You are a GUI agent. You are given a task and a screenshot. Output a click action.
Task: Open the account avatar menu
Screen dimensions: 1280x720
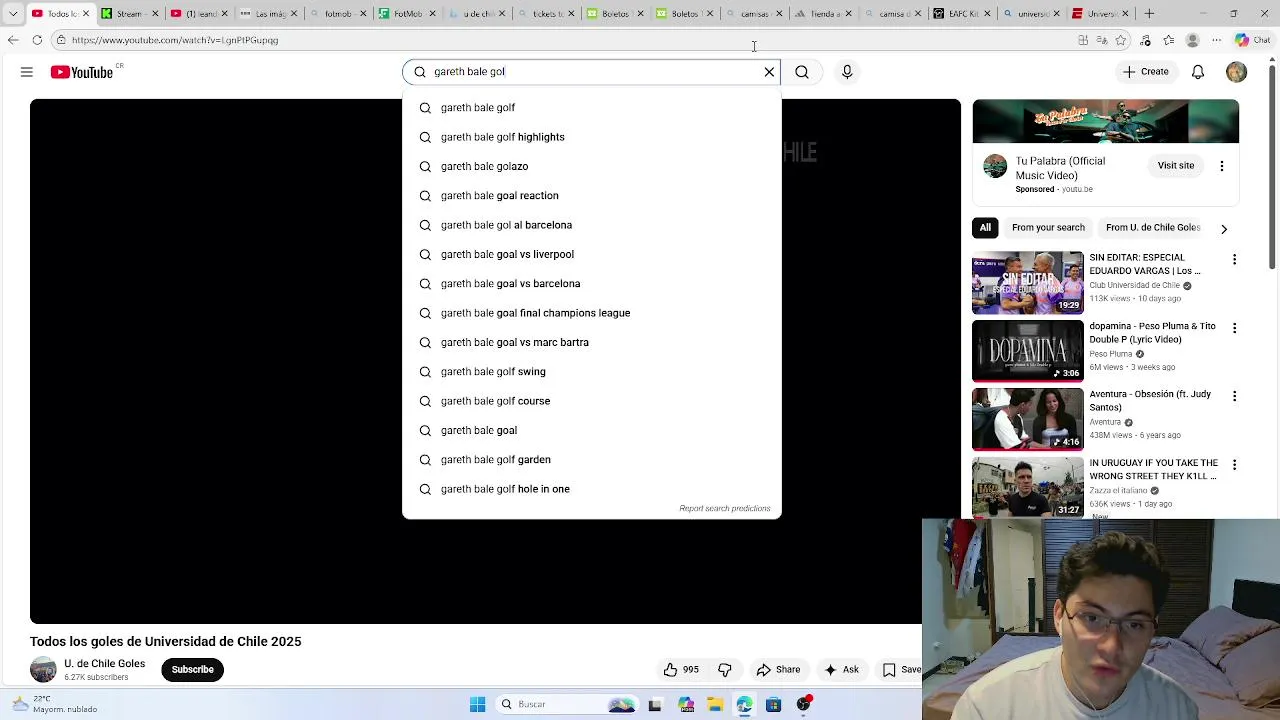pos(1237,72)
